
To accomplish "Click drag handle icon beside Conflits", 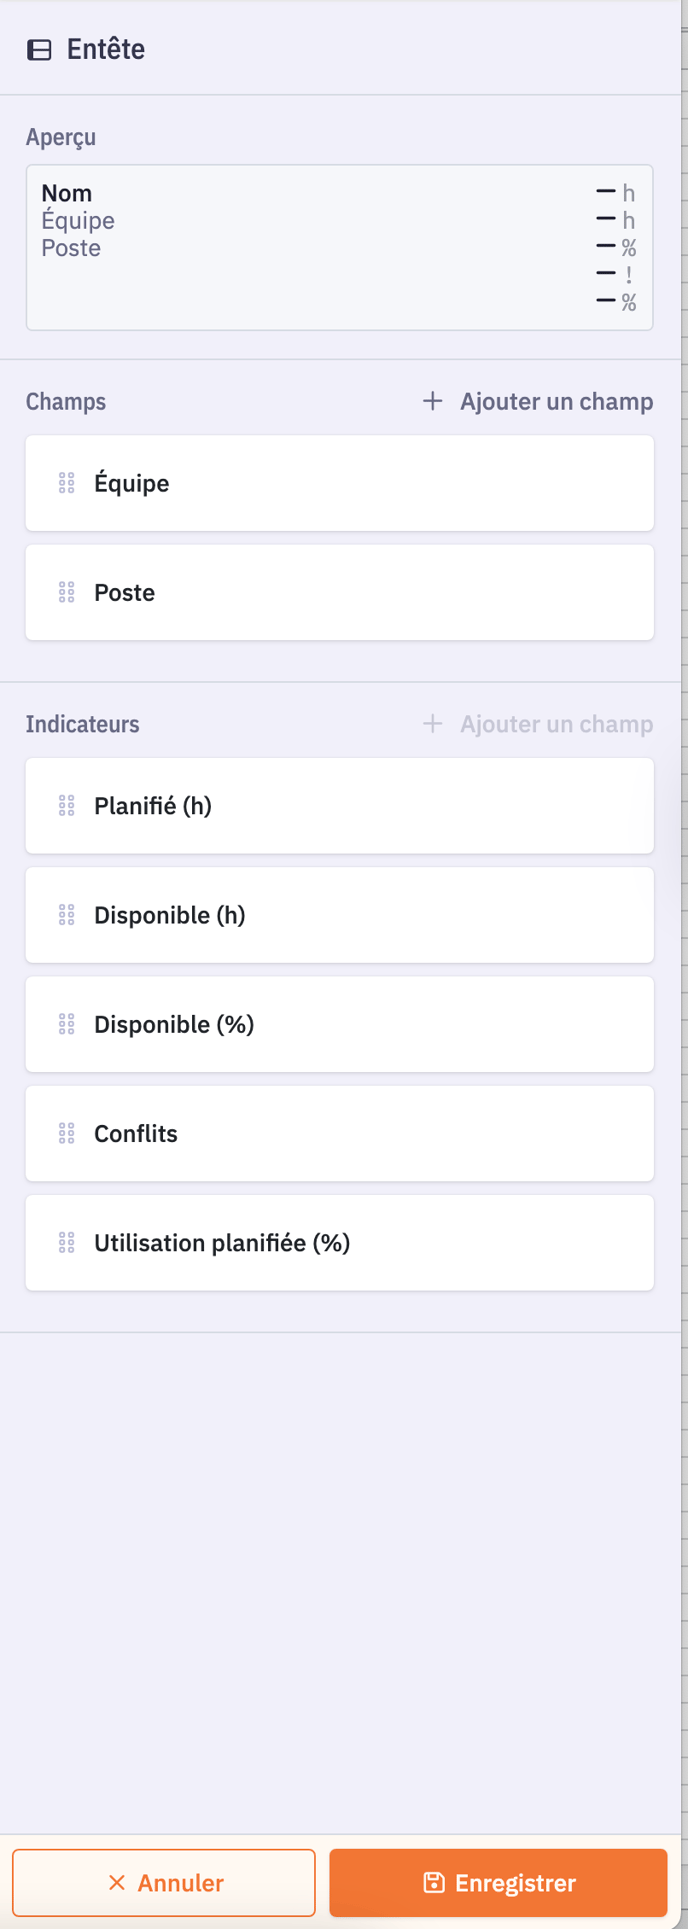I will (66, 1133).
